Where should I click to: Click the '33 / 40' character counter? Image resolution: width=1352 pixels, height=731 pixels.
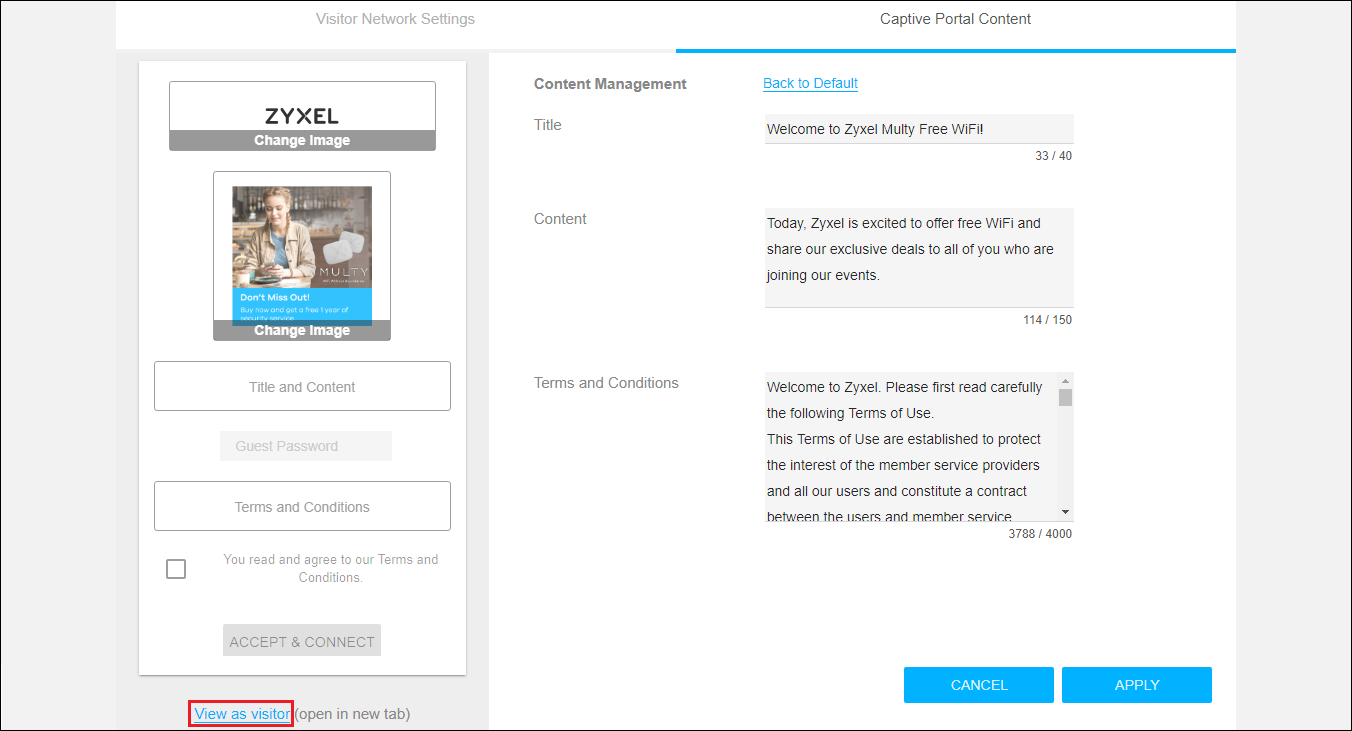point(1054,156)
